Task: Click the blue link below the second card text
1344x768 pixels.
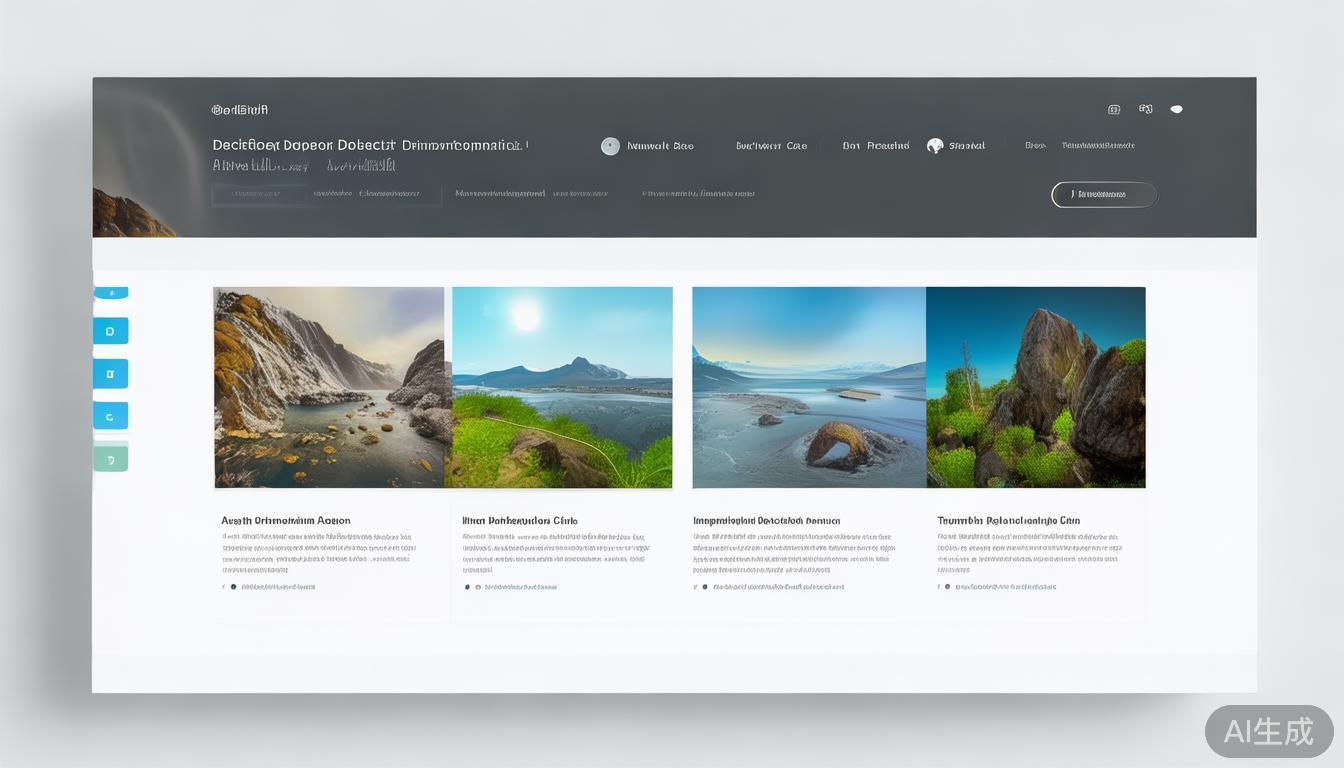Action: [520, 587]
